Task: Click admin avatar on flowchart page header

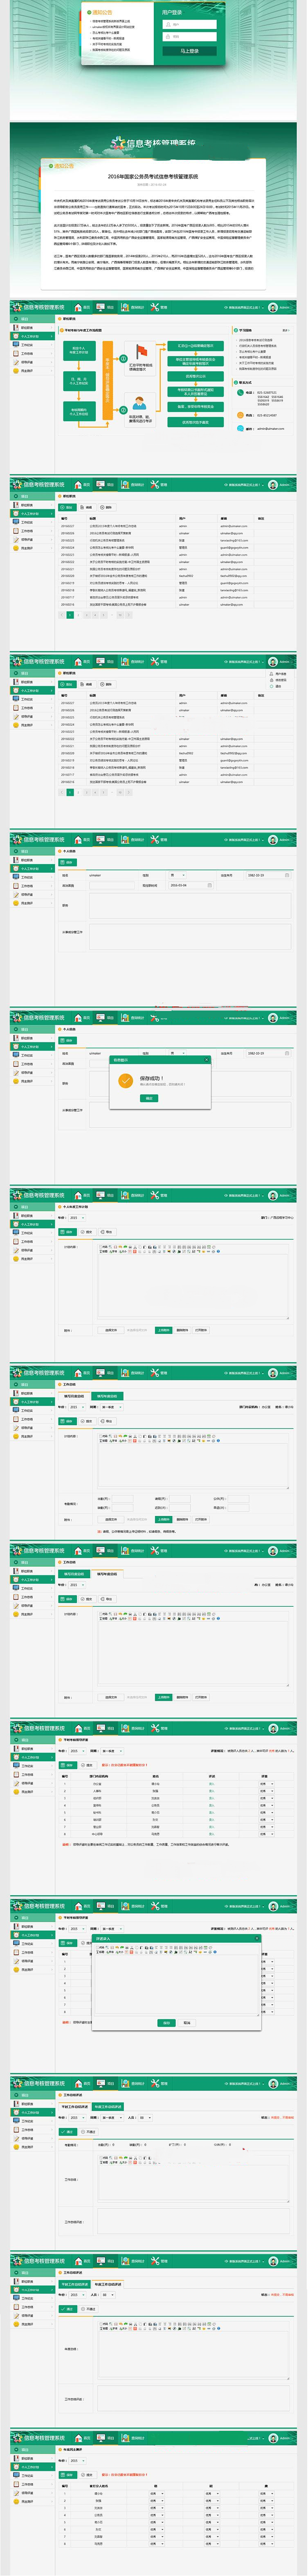Action: (273, 307)
